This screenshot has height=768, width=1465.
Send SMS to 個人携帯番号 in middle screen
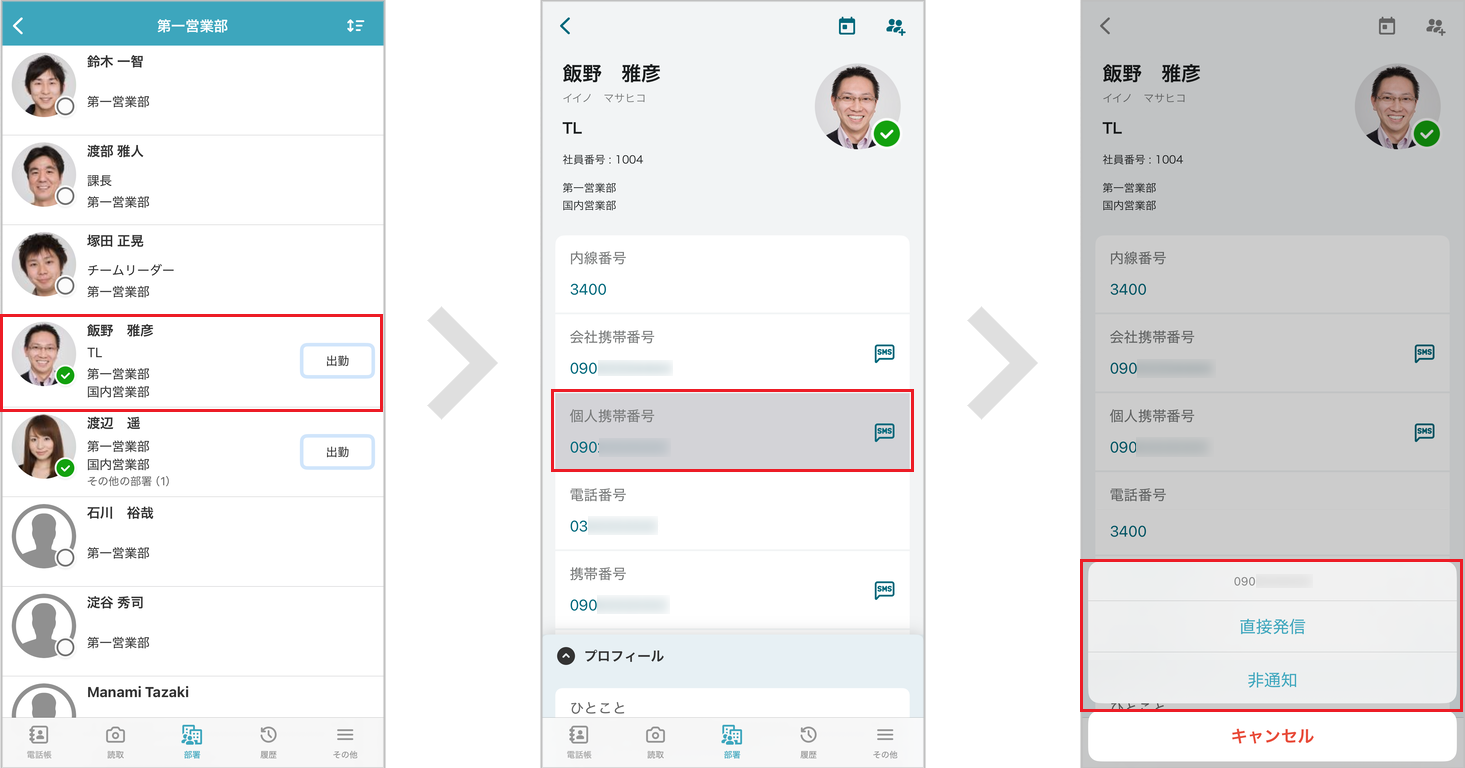pos(884,432)
